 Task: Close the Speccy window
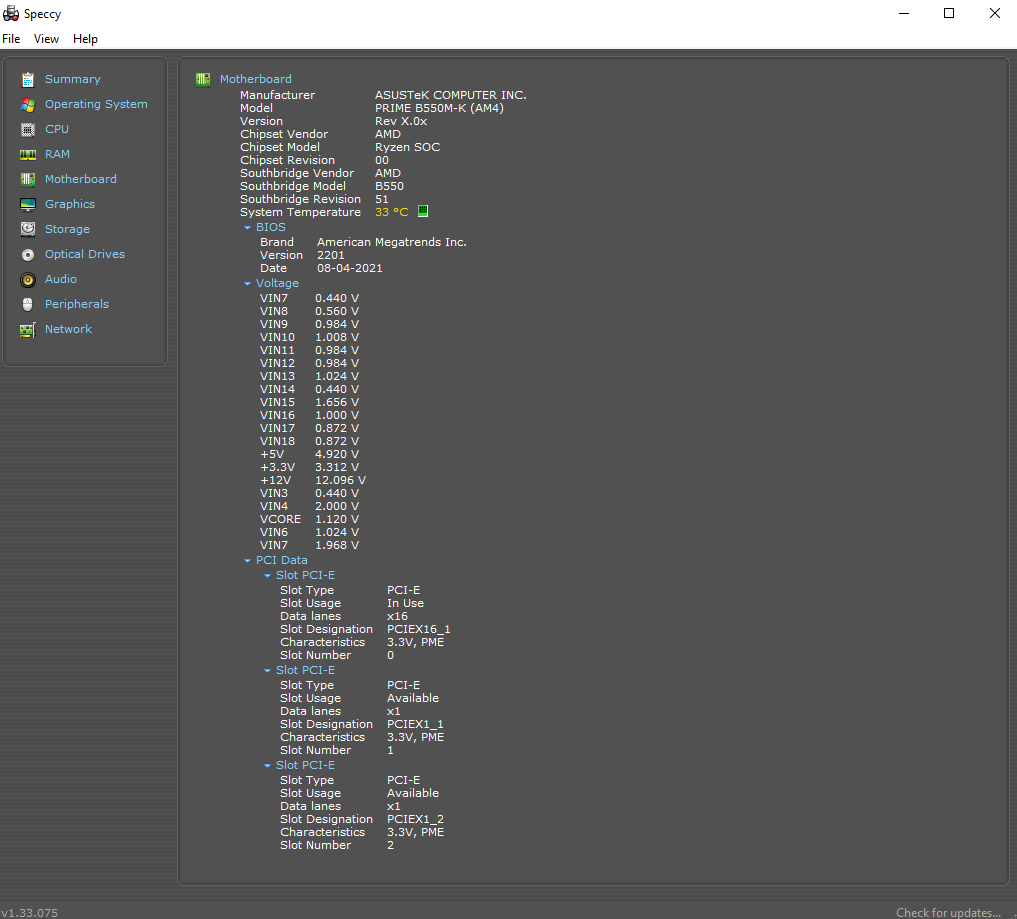tap(994, 14)
